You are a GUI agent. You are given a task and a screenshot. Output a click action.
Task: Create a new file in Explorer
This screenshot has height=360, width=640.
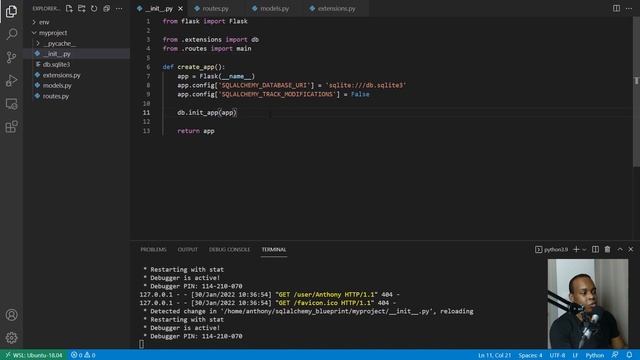[69, 9]
